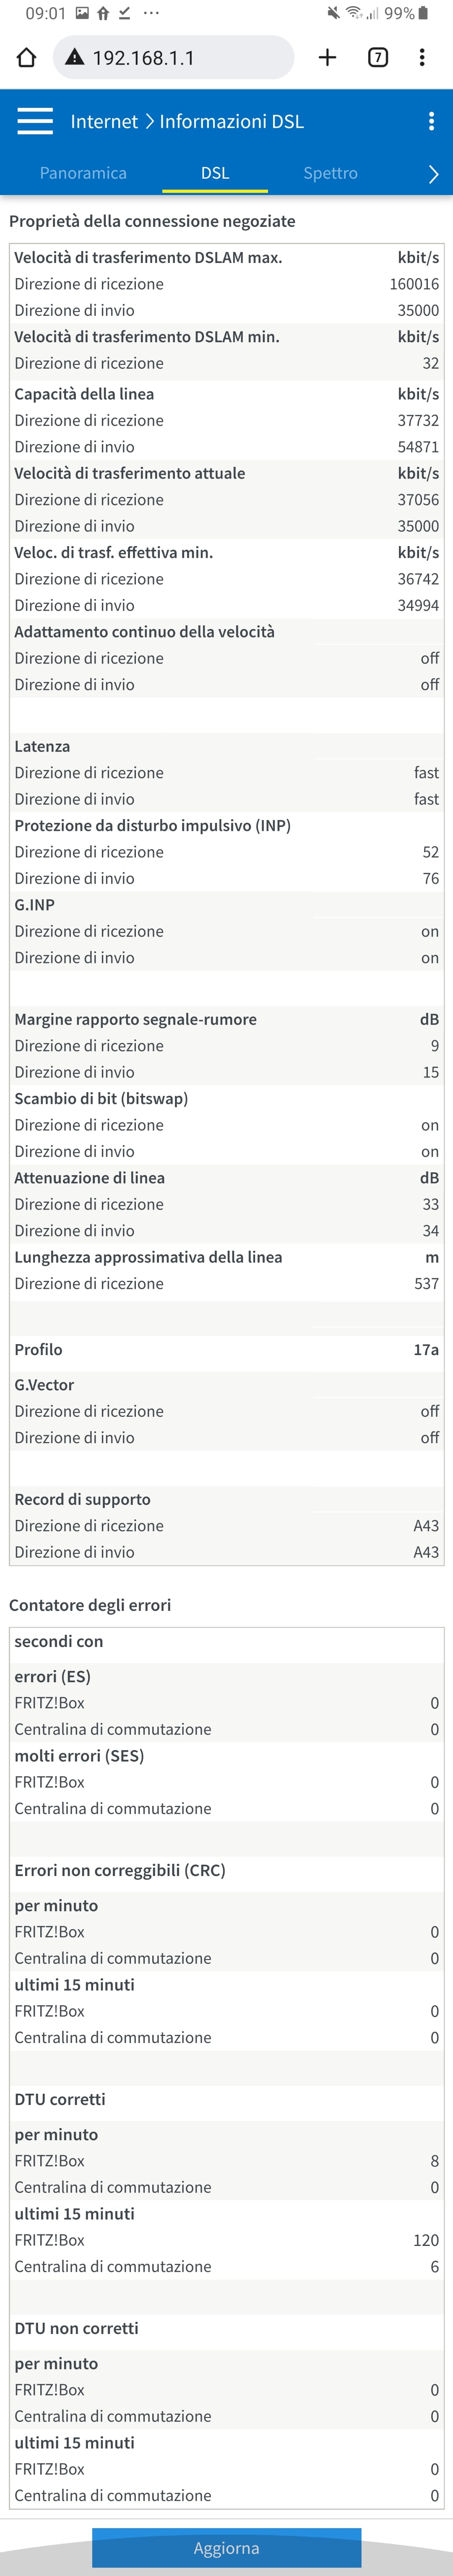Image resolution: width=453 pixels, height=2576 pixels.
Task: Click the Informazioni DSL breadcrumb title
Action: click(x=231, y=121)
